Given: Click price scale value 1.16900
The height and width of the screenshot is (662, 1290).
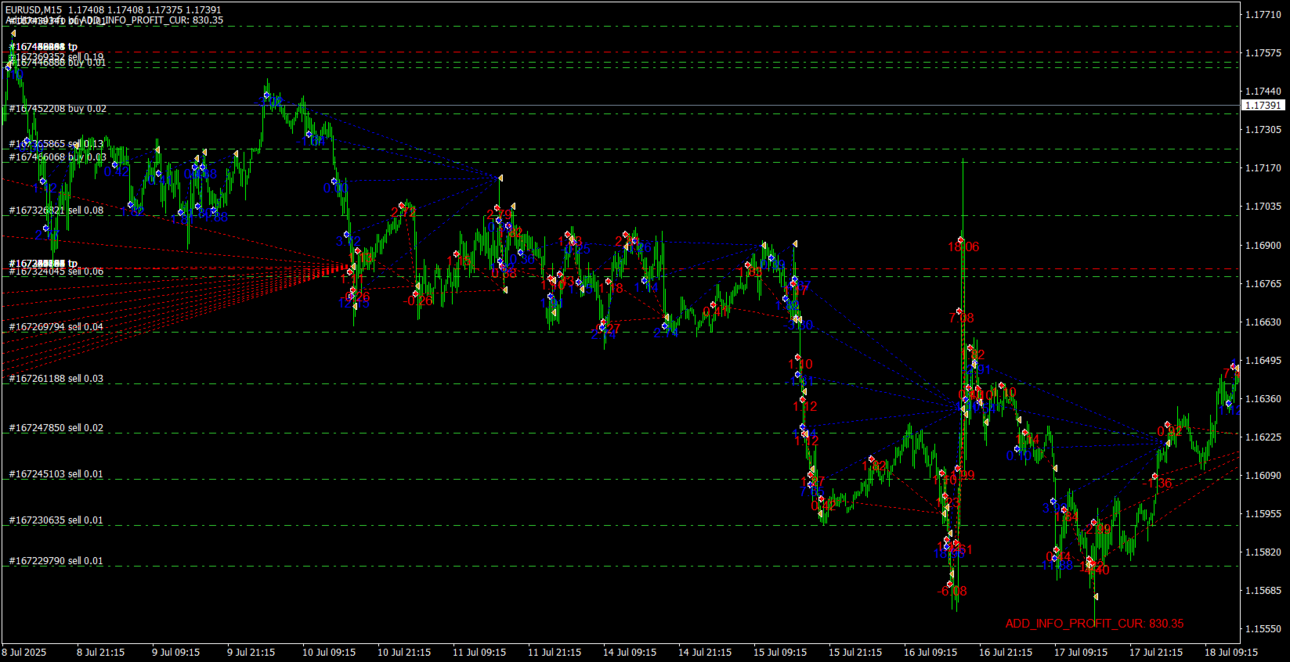Looking at the screenshot, I should [1262, 245].
